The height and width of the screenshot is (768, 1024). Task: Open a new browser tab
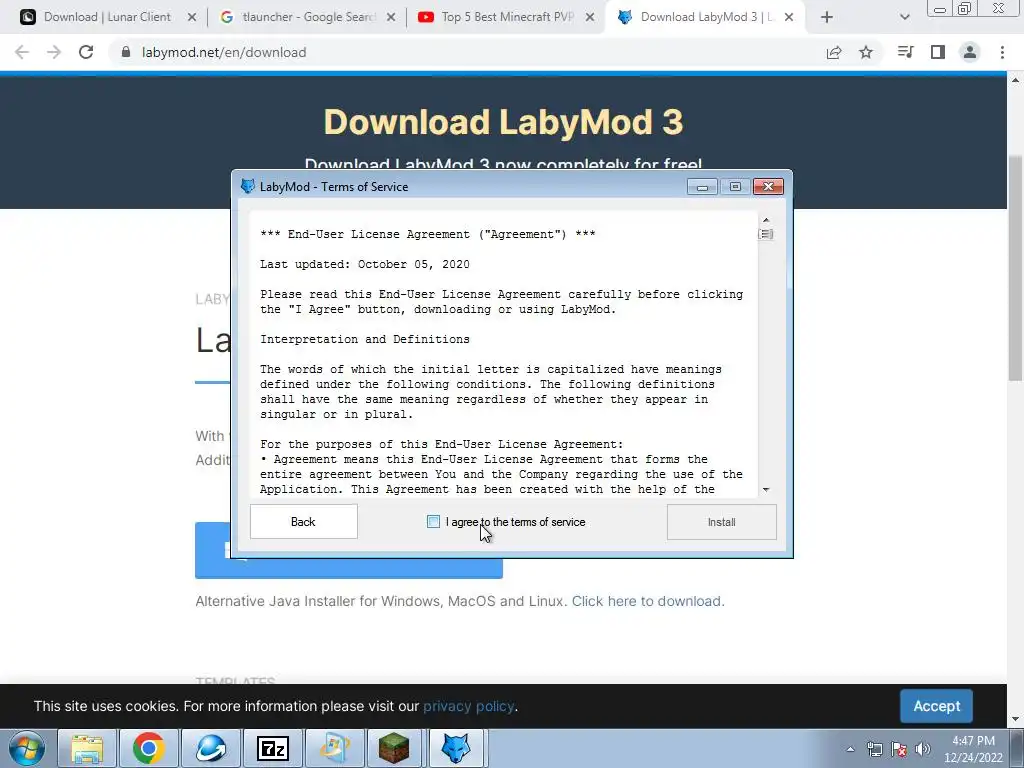coord(827,18)
